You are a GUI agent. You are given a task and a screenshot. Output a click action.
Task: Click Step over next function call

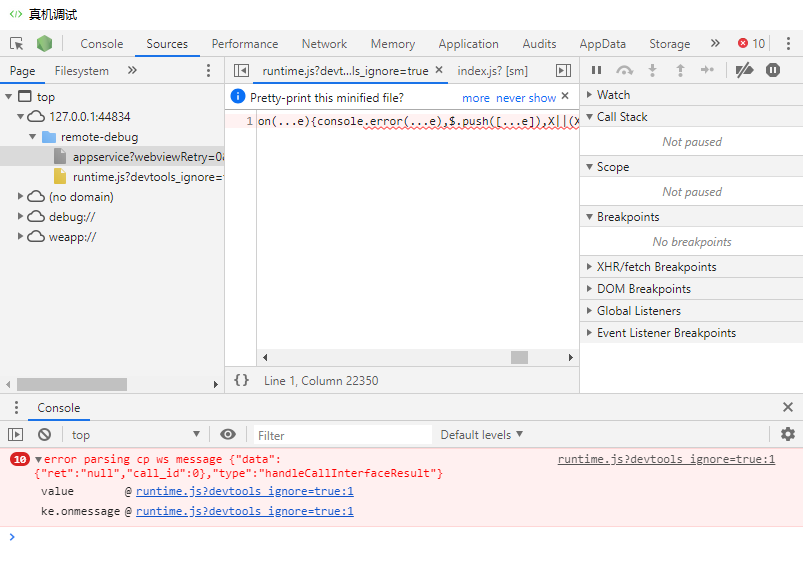pos(624,70)
